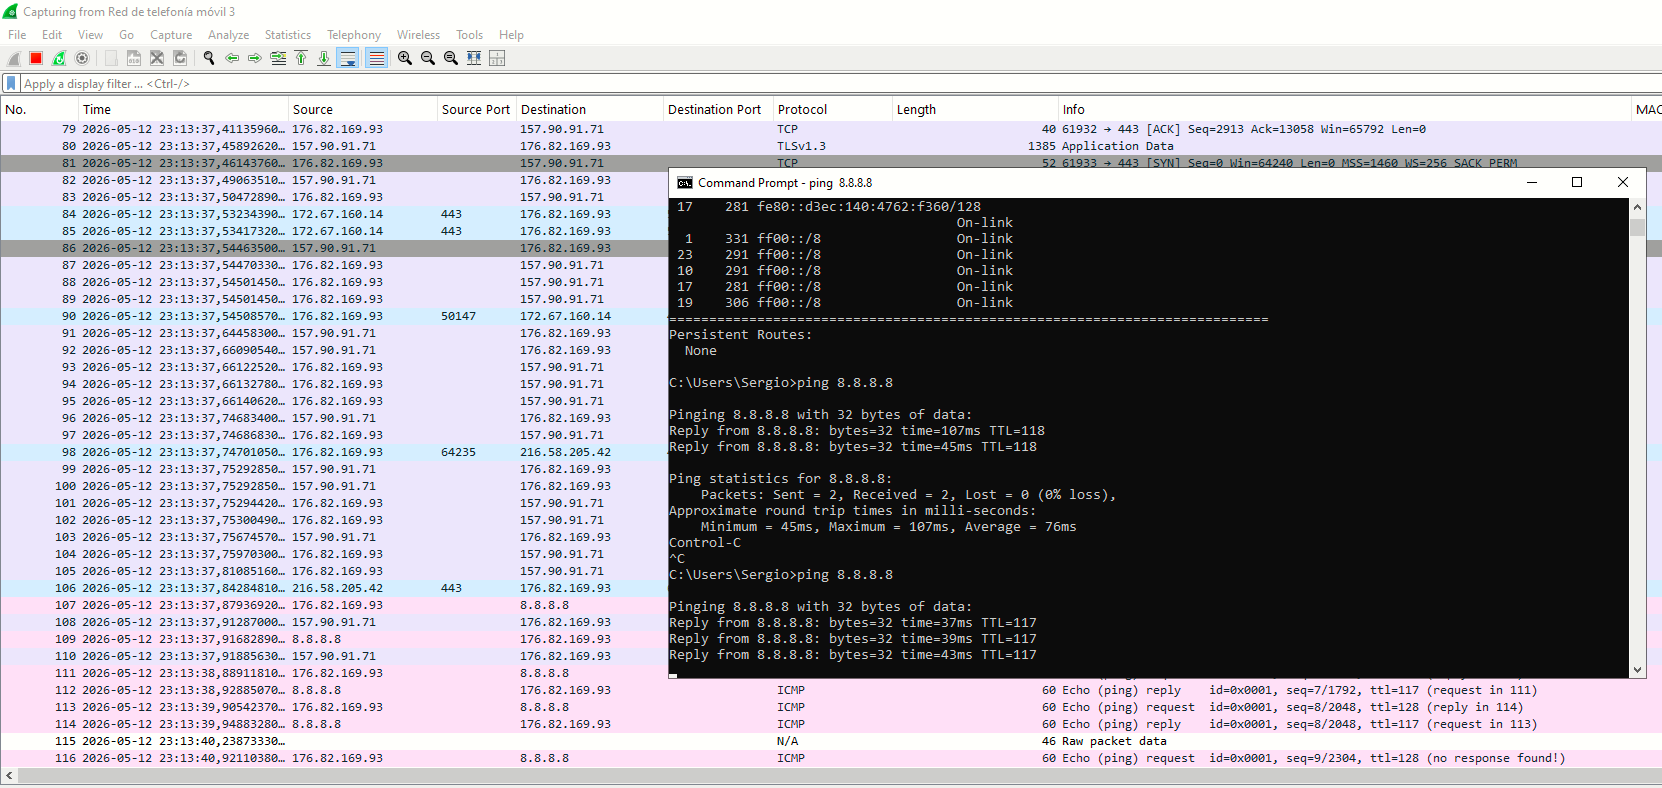1662x788 pixels.
Task: Click the display filter input field
Action: 840,83
